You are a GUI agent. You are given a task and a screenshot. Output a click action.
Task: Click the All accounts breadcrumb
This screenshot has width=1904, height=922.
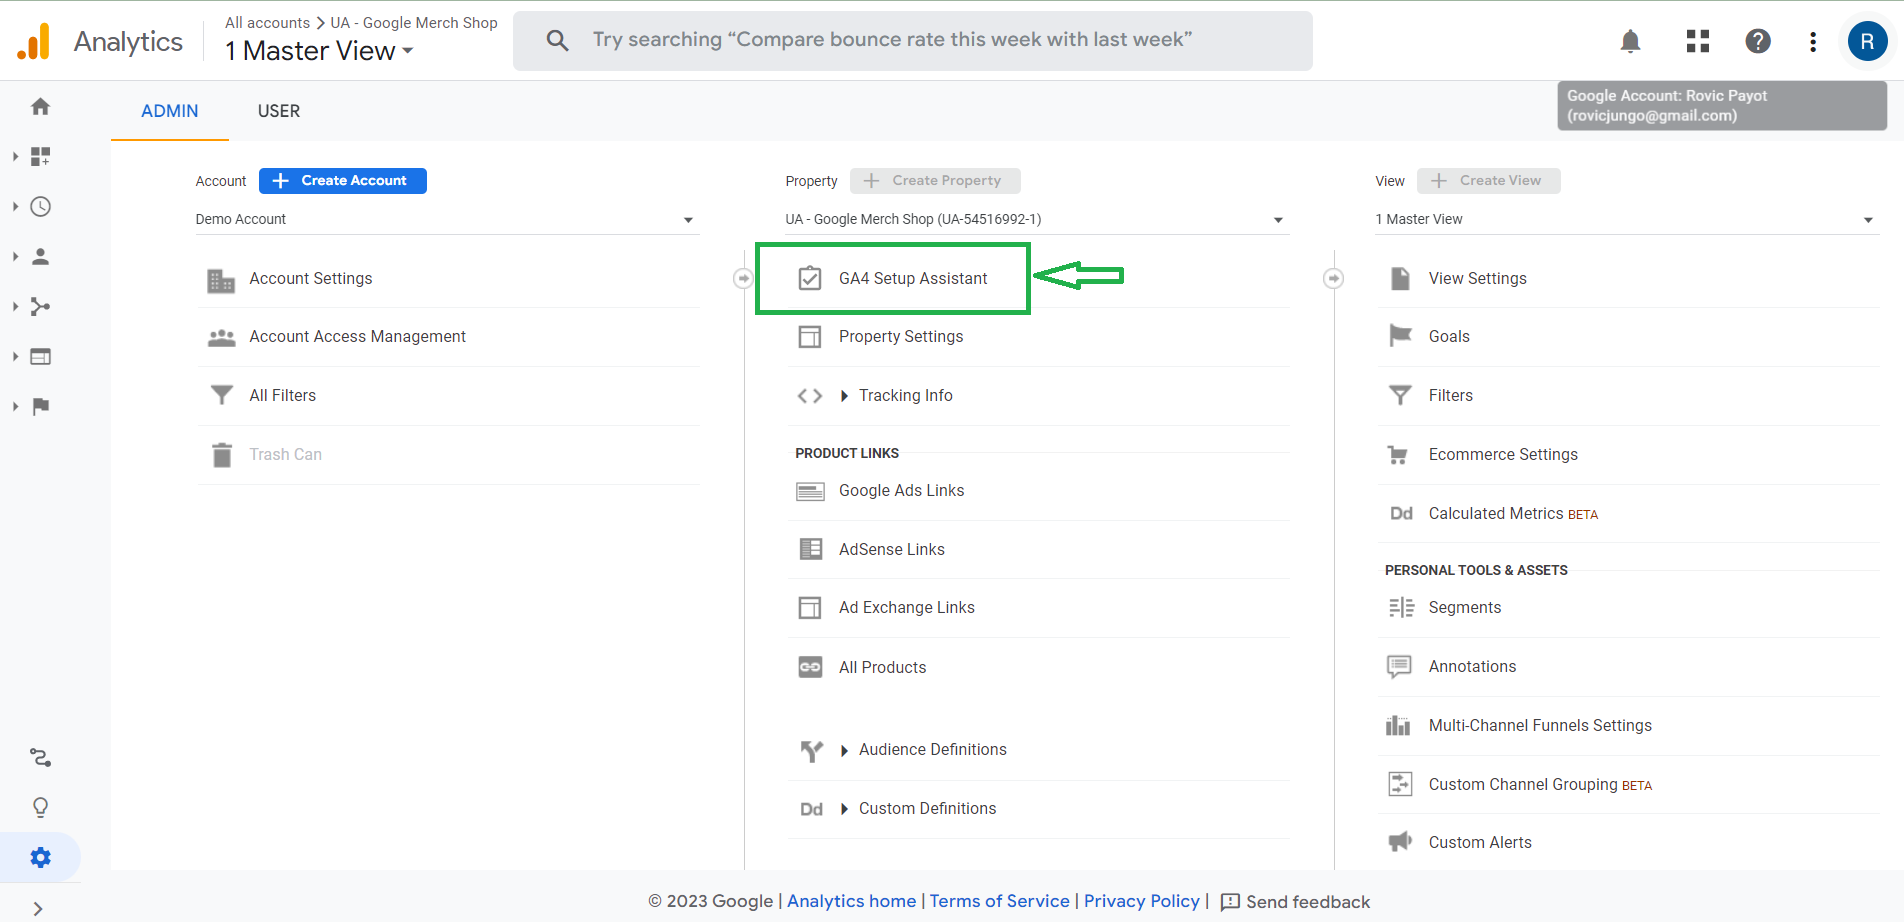coord(267,22)
